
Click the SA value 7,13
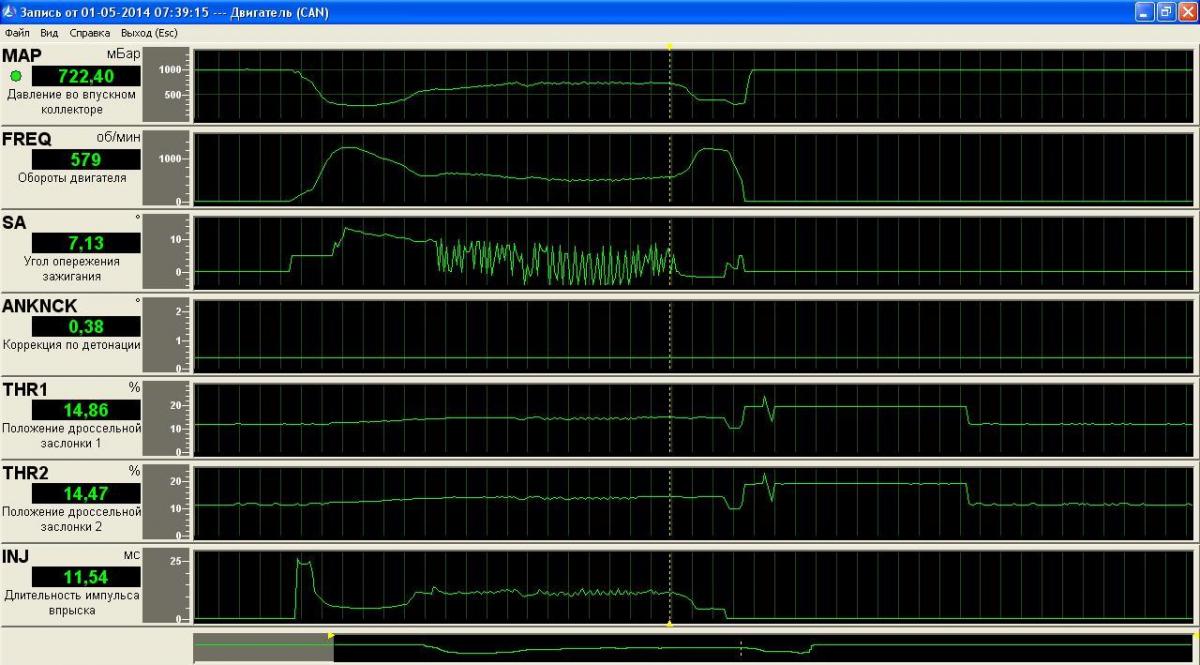(86, 243)
